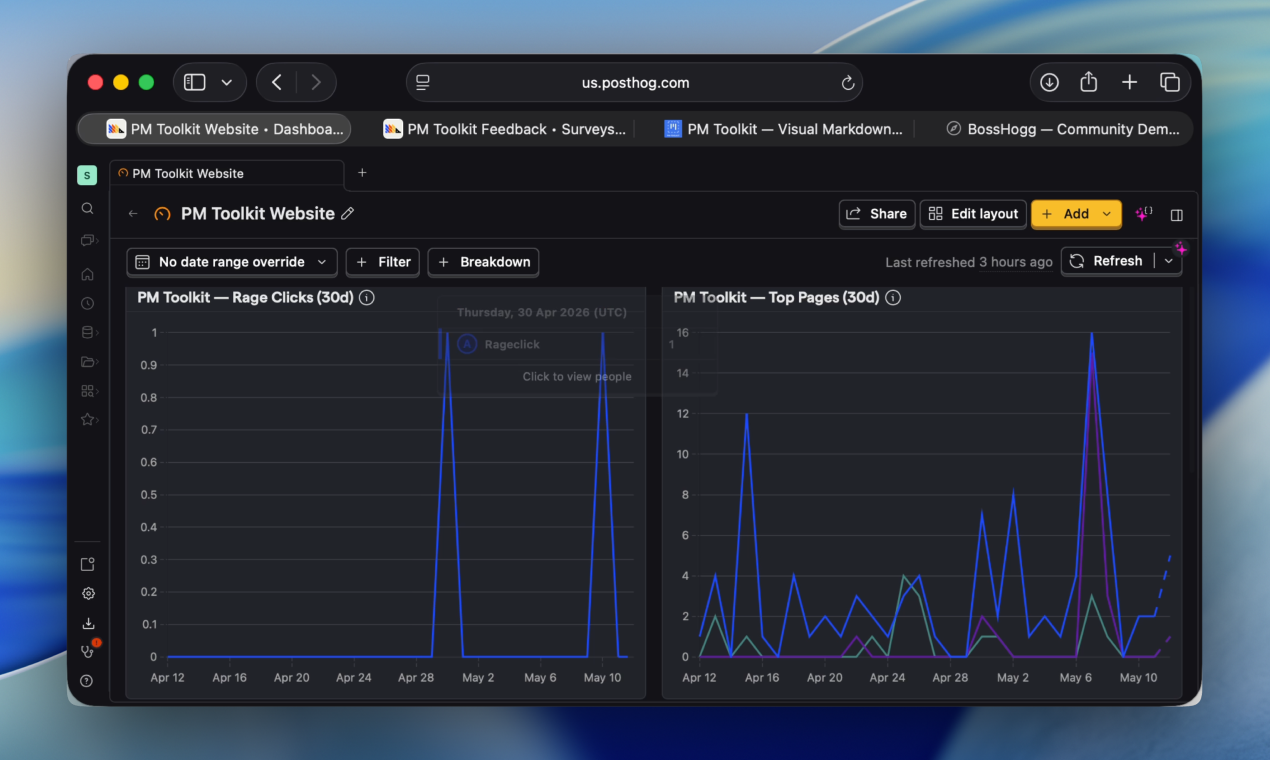1270x760 pixels.
Task: Click the Rage Clicks info icon
Action: point(367,298)
